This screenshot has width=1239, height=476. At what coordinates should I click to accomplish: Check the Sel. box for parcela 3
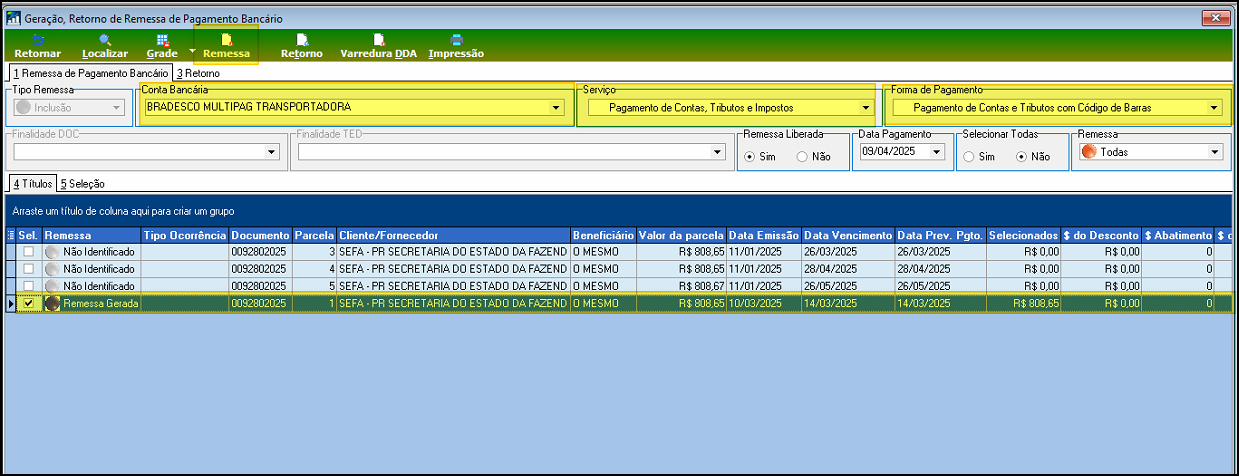(28, 253)
